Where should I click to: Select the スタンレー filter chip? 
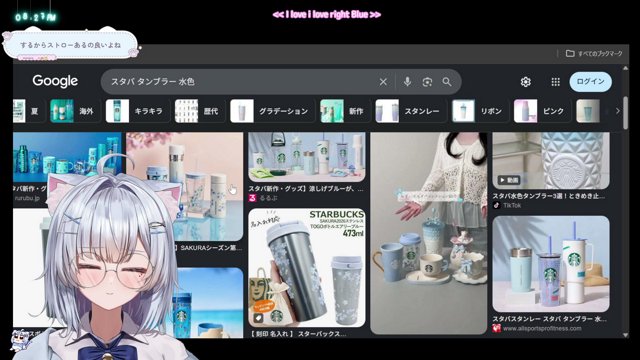pos(411,111)
